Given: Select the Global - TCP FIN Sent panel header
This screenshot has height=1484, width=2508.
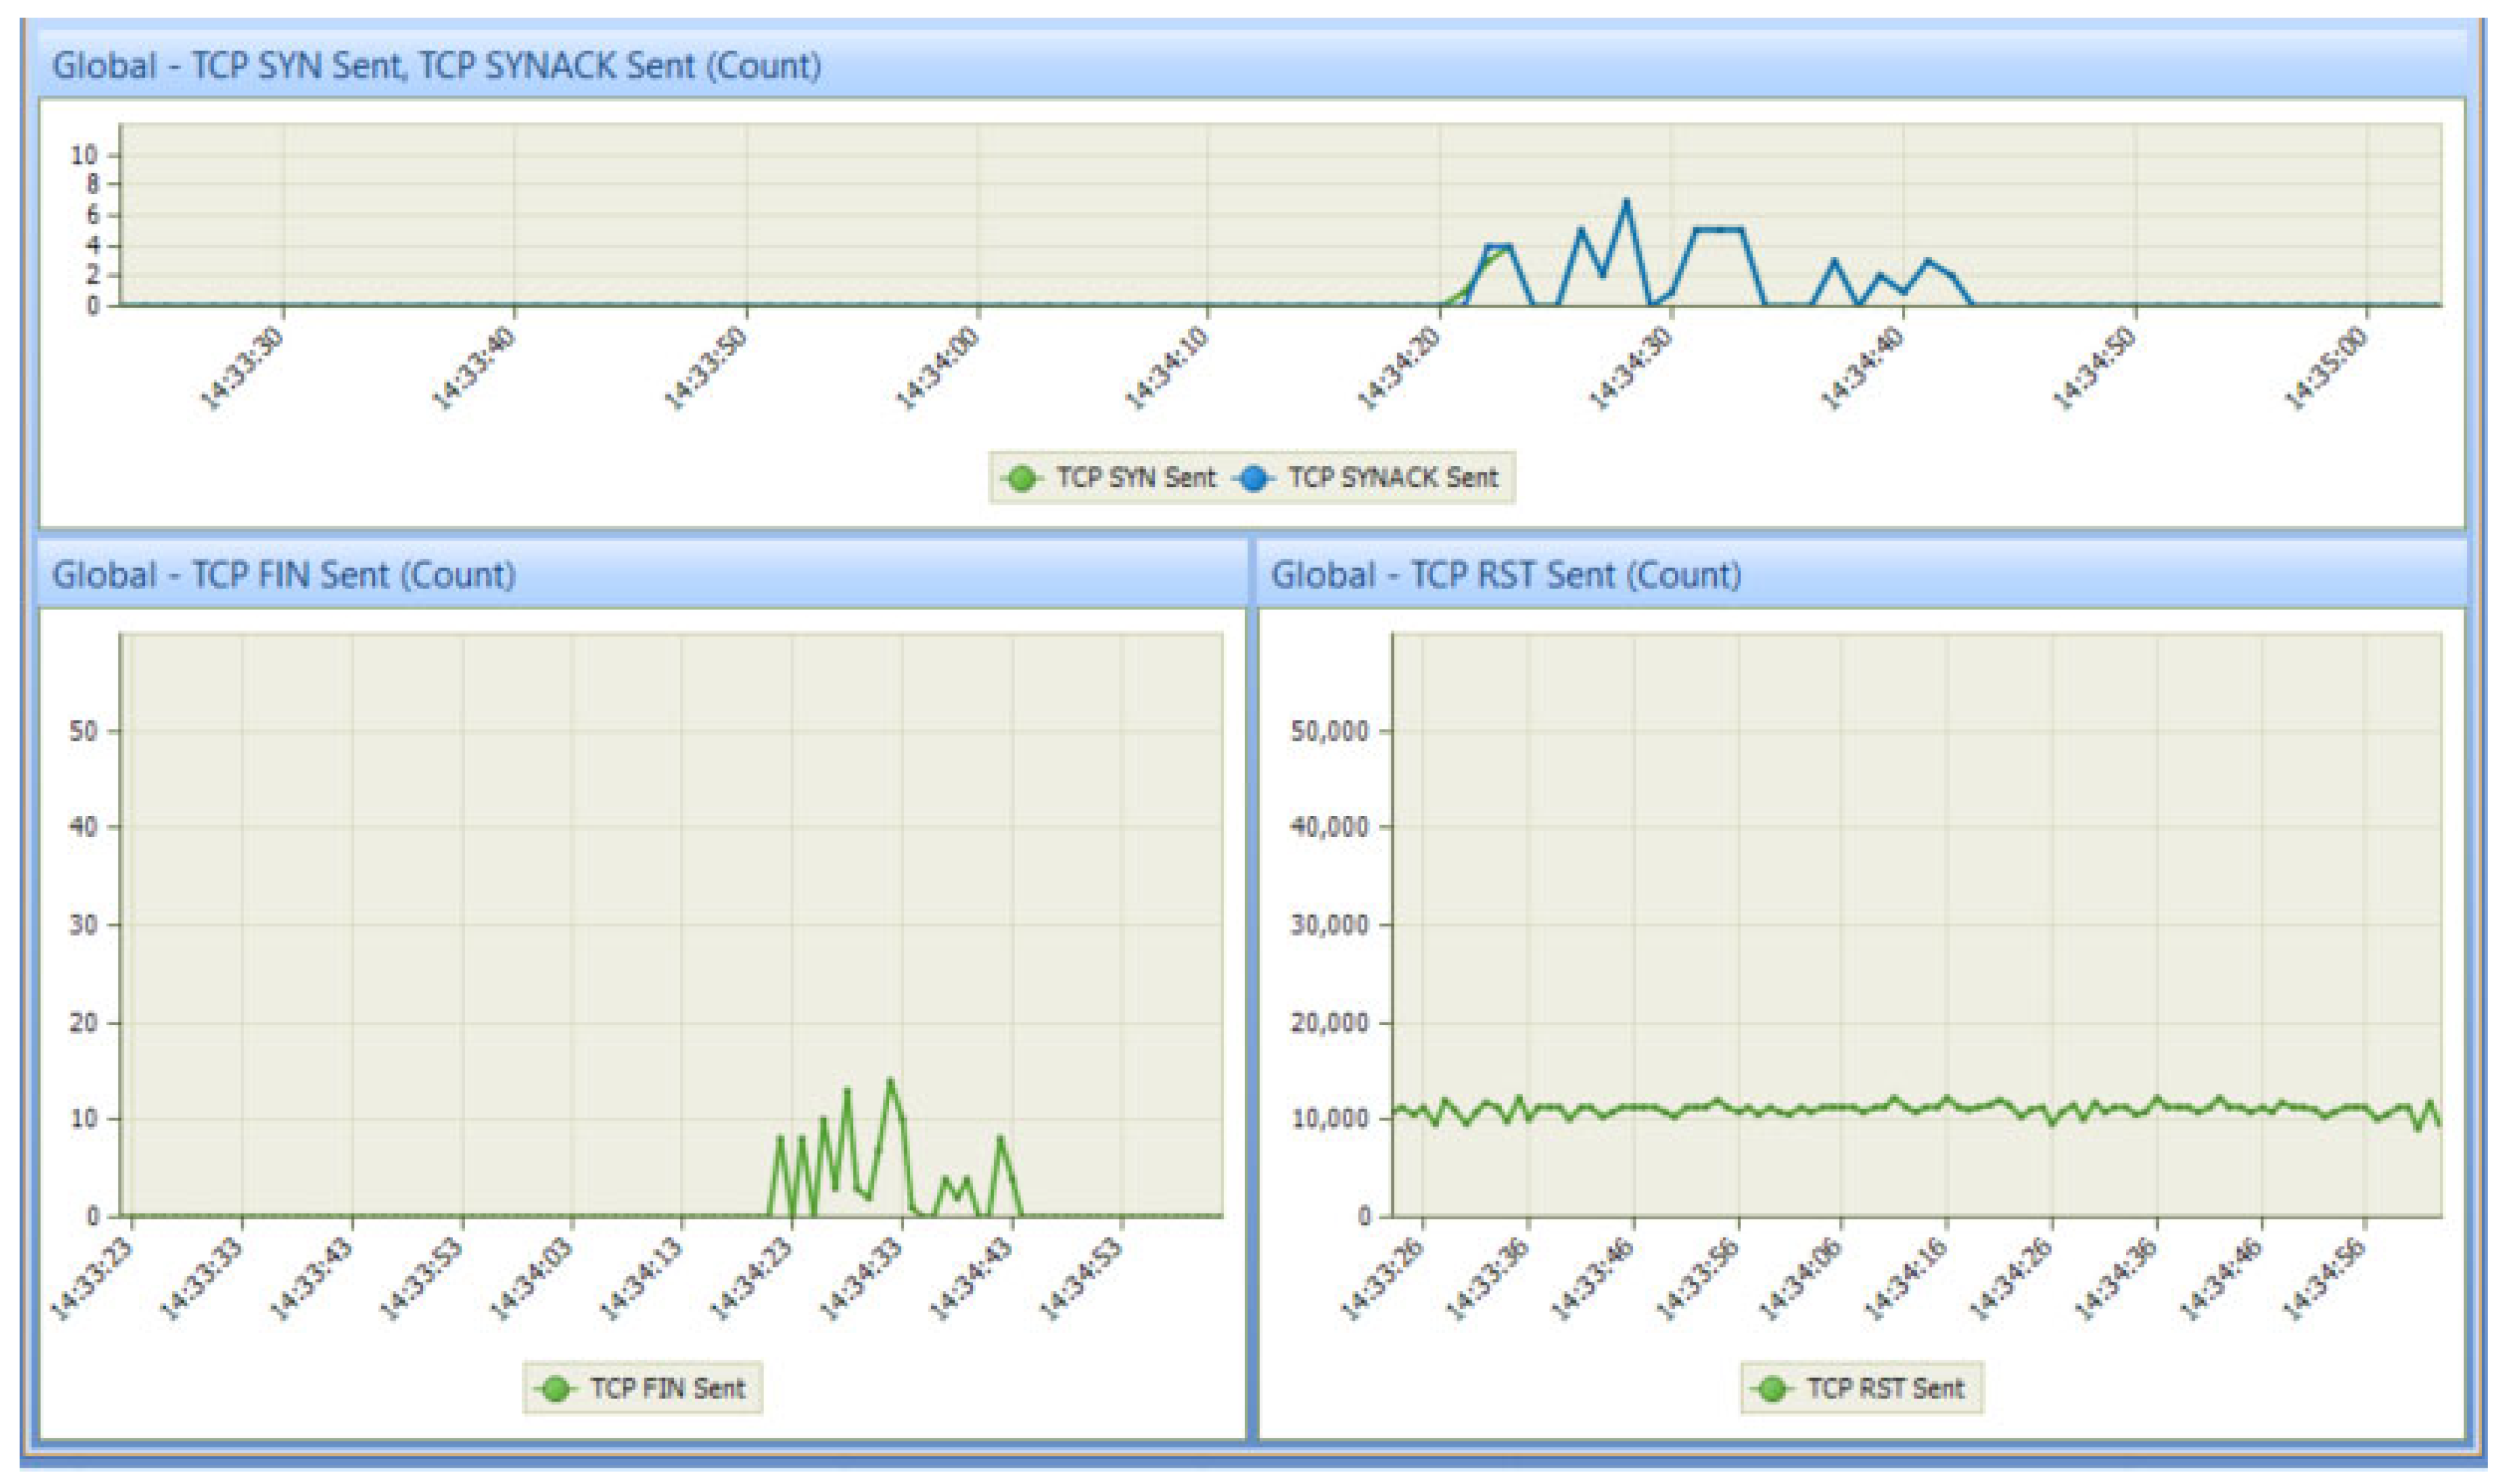Looking at the screenshot, I should click(x=284, y=575).
